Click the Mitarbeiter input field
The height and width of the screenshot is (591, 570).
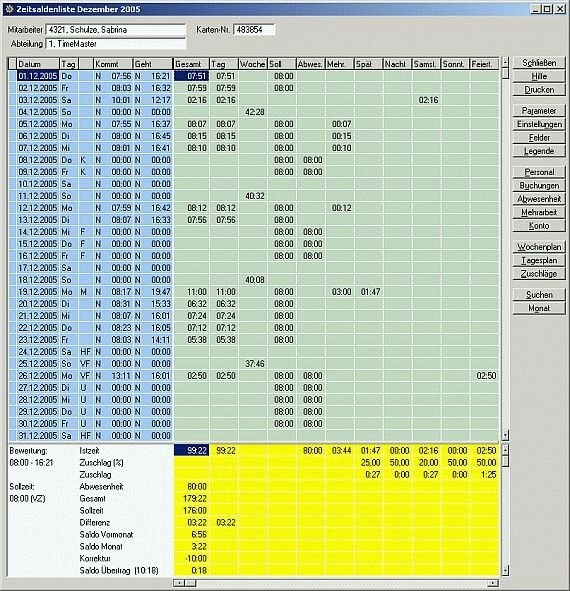(116, 30)
